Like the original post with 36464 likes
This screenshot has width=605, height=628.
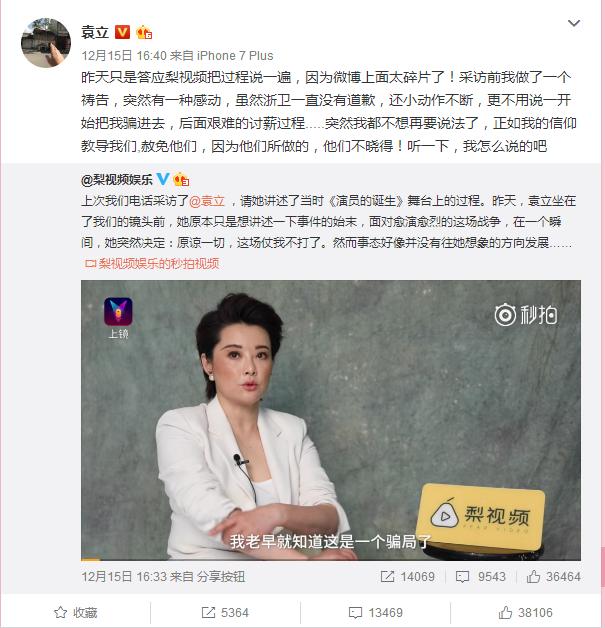click(x=553, y=576)
